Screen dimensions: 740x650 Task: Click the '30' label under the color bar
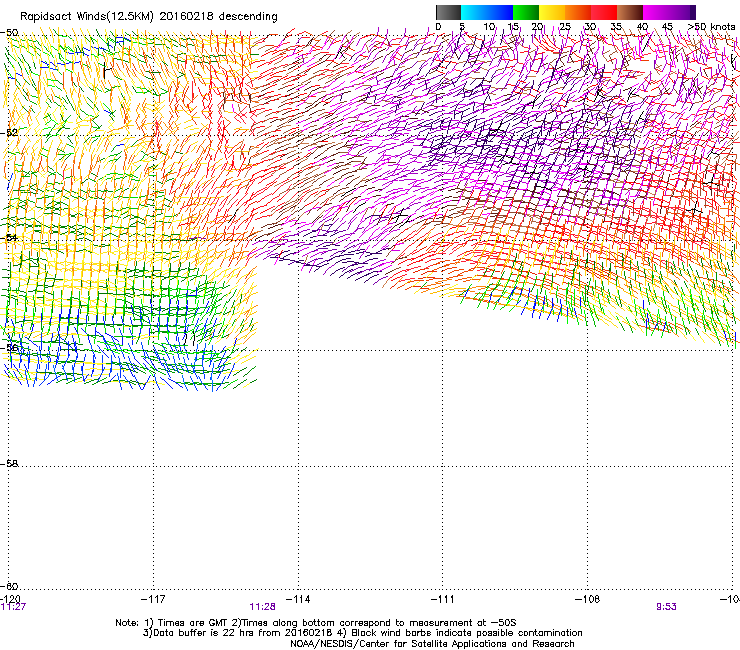590,27
